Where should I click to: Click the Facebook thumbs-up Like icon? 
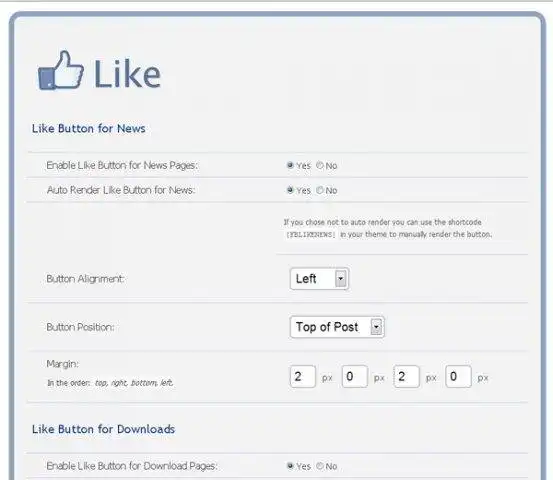tap(61, 71)
